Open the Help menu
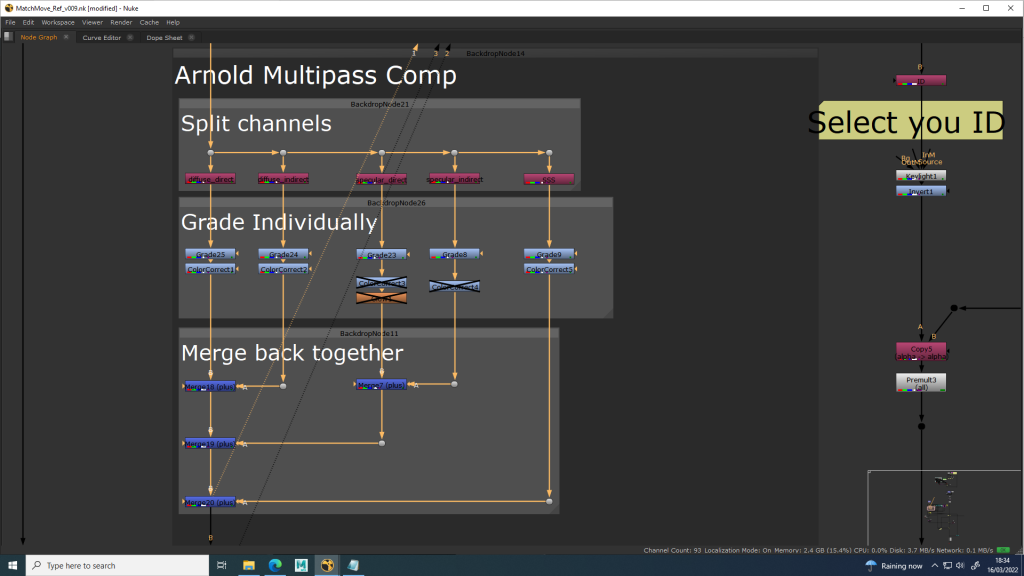 172,22
